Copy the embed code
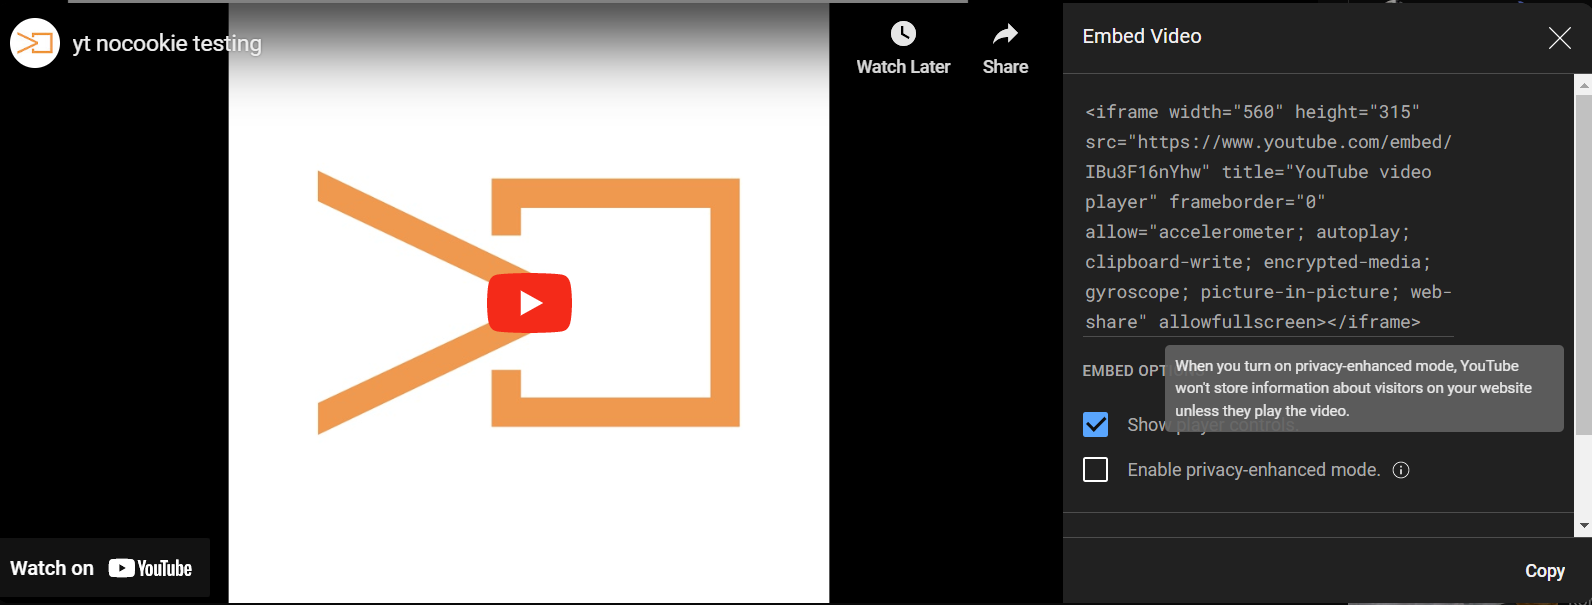This screenshot has height=605, width=1592. (x=1544, y=571)
